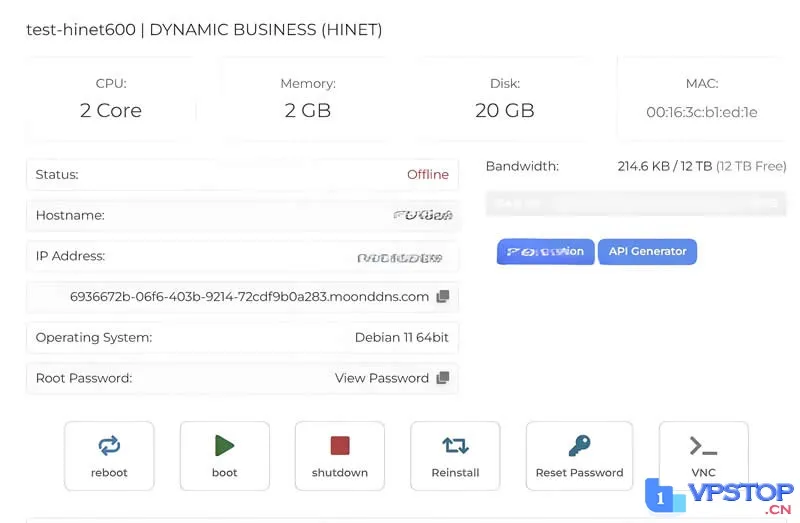This screenshot has width=800, height=523.
Task: Copy the moonddns.com hostname with copy icon
Action: (443, 296)
